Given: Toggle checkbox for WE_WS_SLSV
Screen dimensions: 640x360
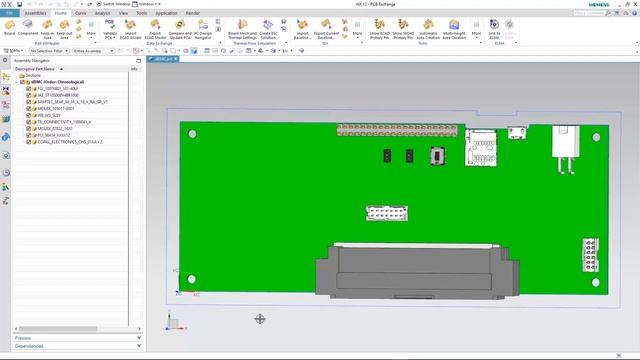Looking at the screenshot, I should 29,115.
